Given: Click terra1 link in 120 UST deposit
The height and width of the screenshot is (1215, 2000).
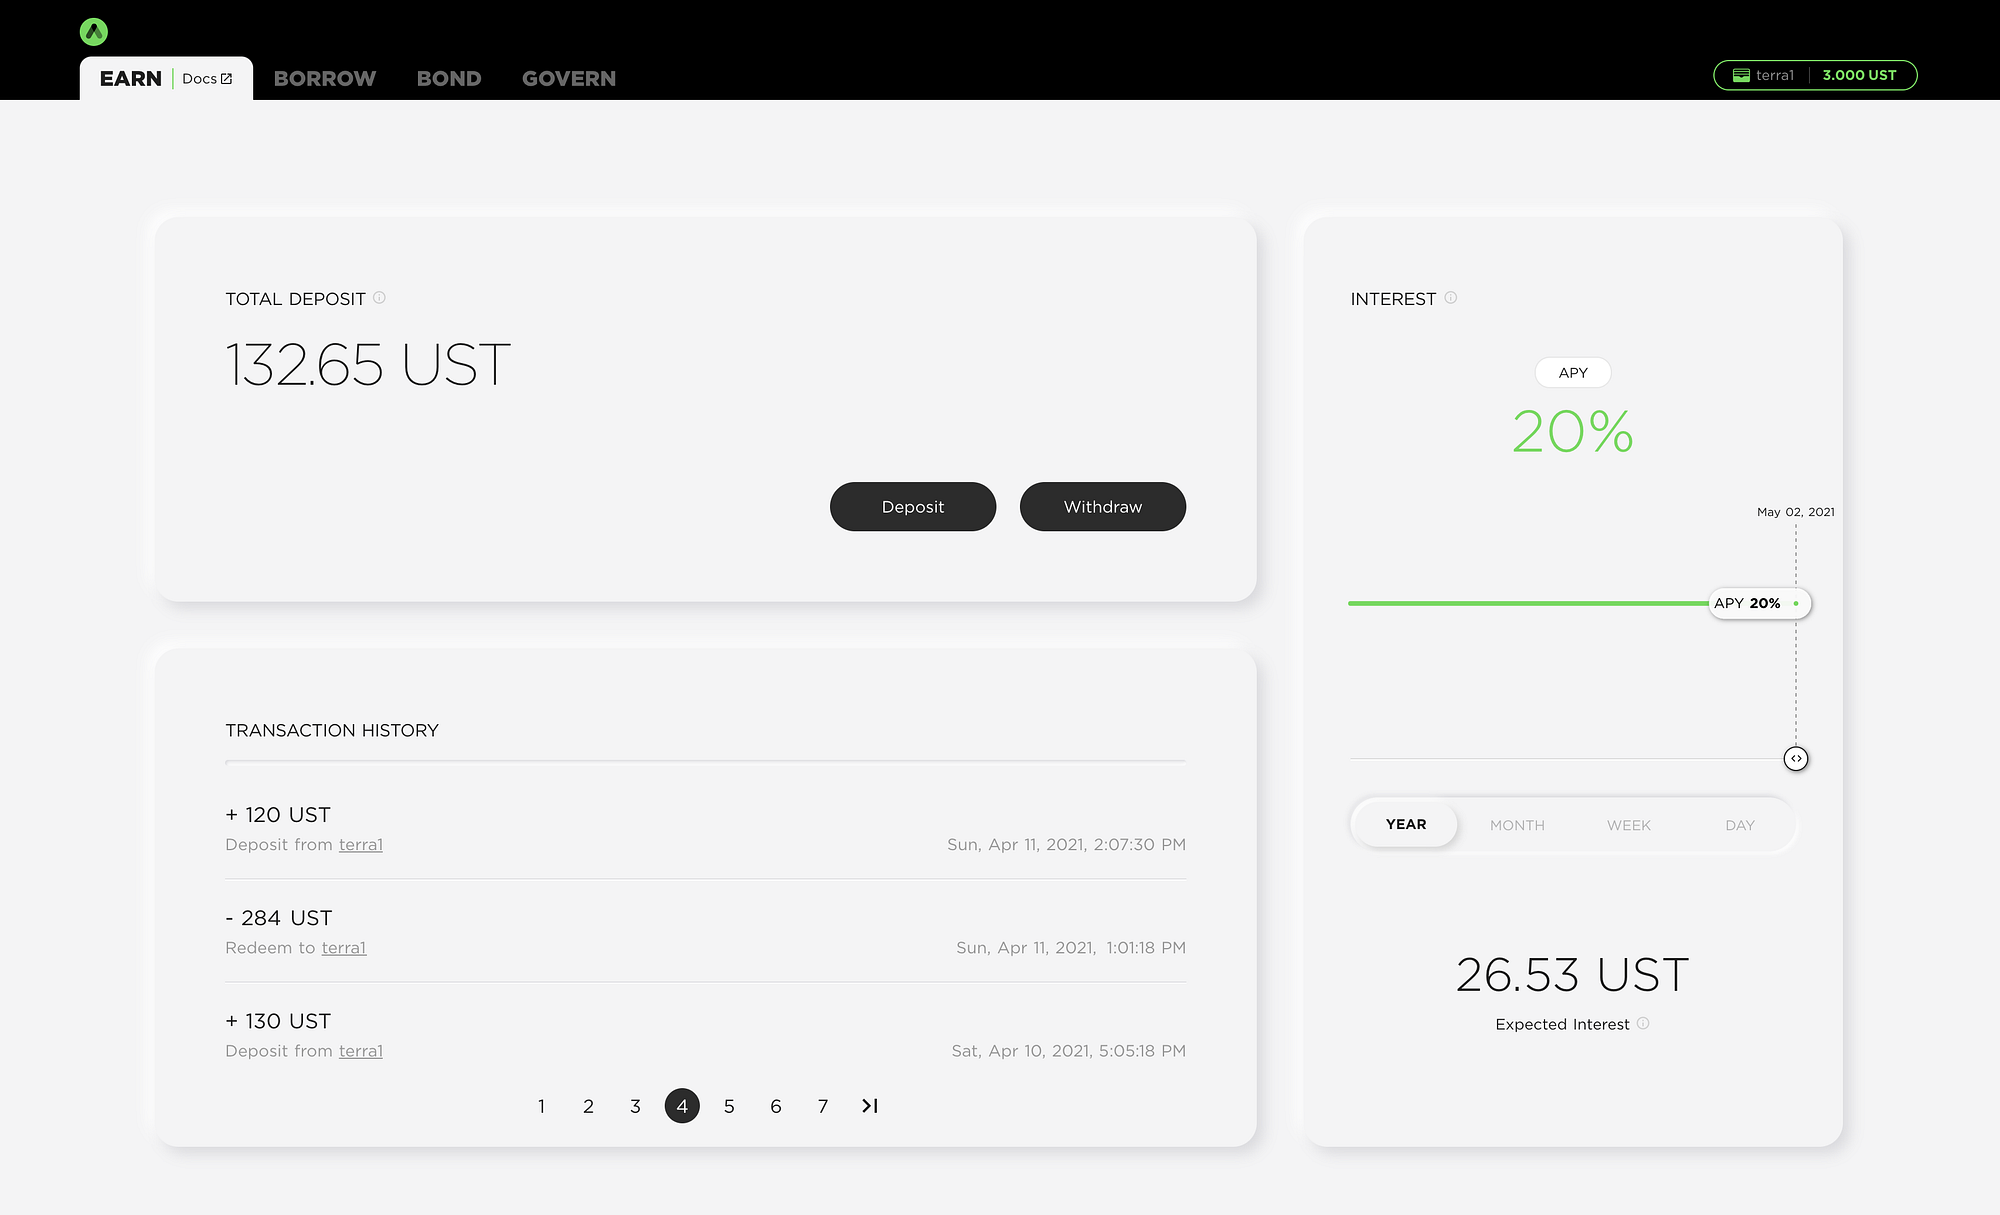Looking at the screenshot, I should coord(361,845).
